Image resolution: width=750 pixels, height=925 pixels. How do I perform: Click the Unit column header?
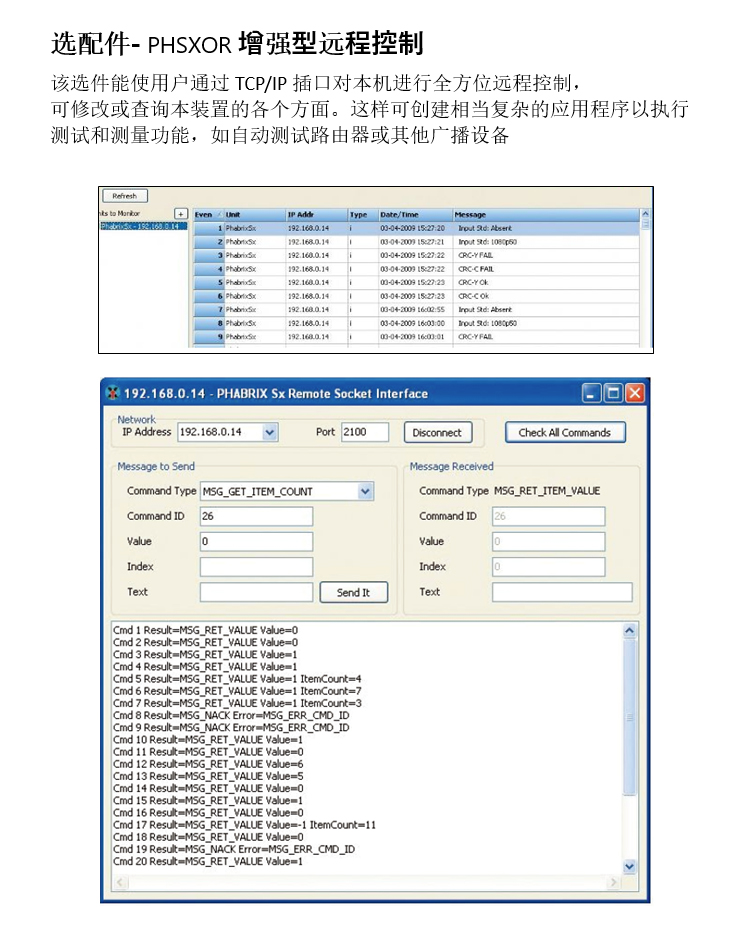(254, 215)
